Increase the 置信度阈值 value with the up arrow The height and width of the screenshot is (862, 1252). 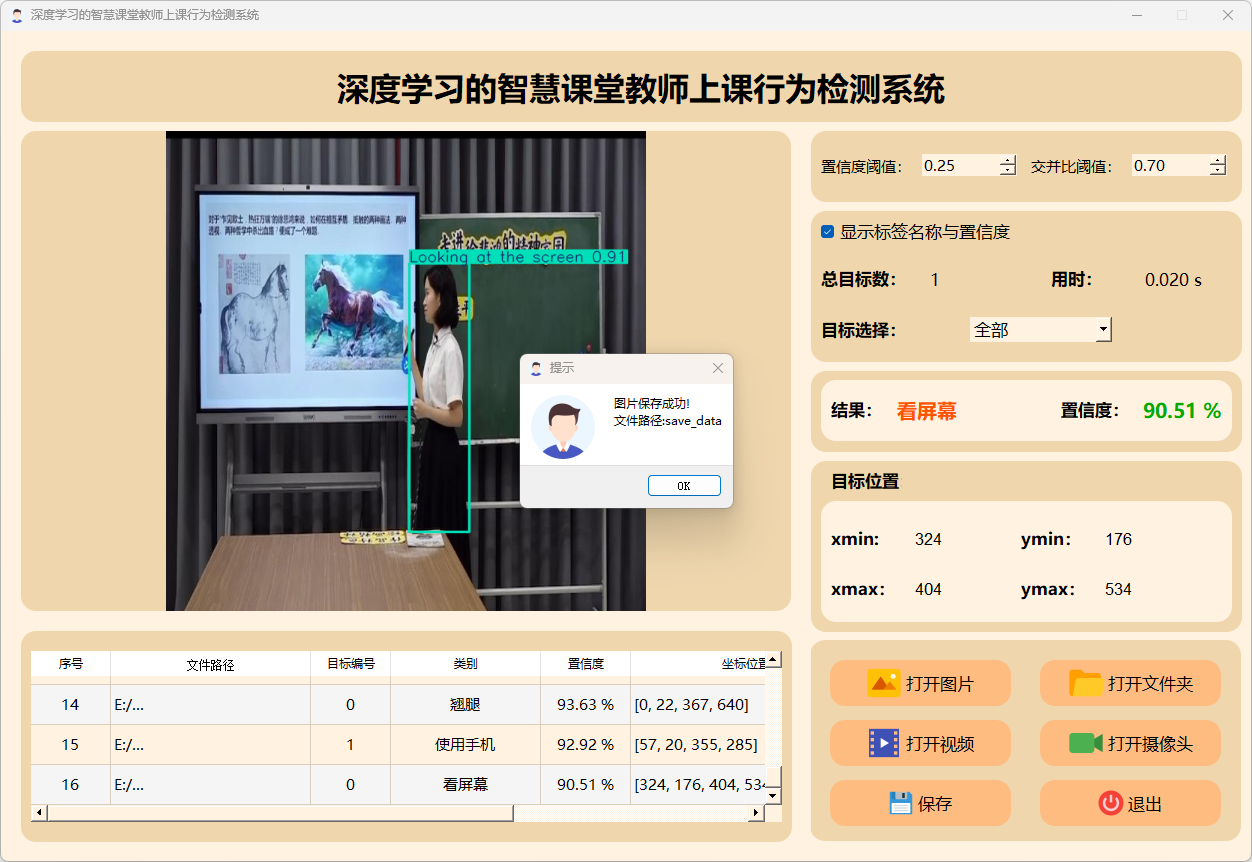tap(1007, 160)
